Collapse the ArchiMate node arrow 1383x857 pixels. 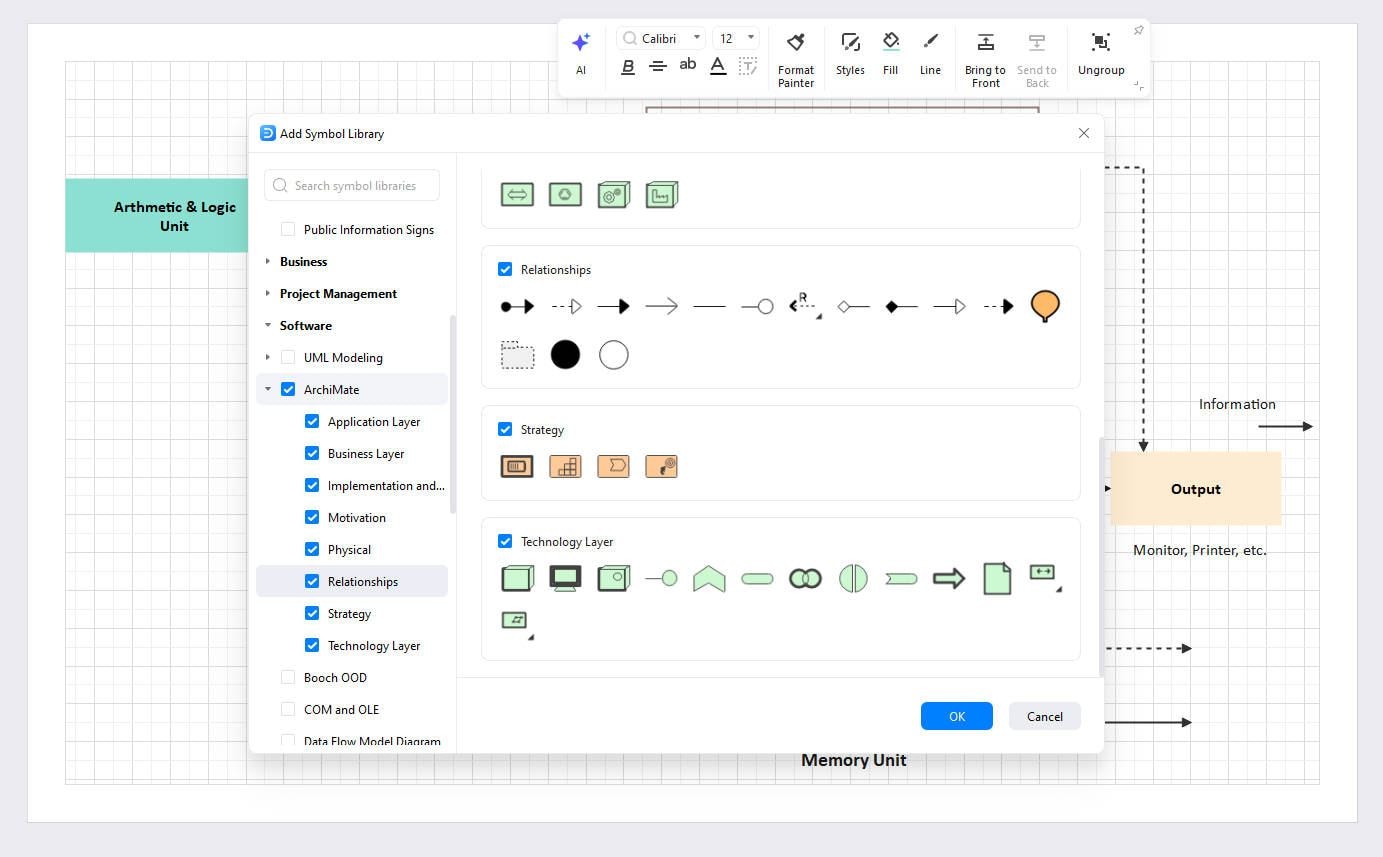pos(267,389)
